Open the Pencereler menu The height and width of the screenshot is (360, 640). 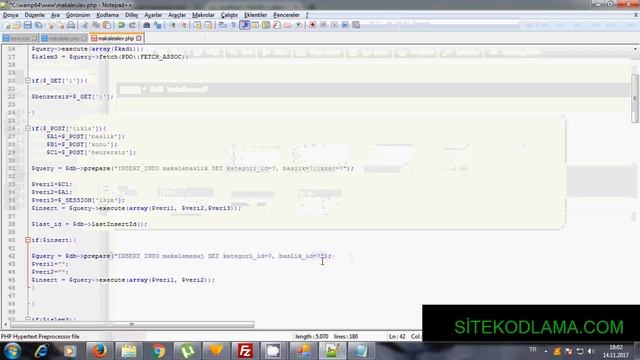coord(286,15)
